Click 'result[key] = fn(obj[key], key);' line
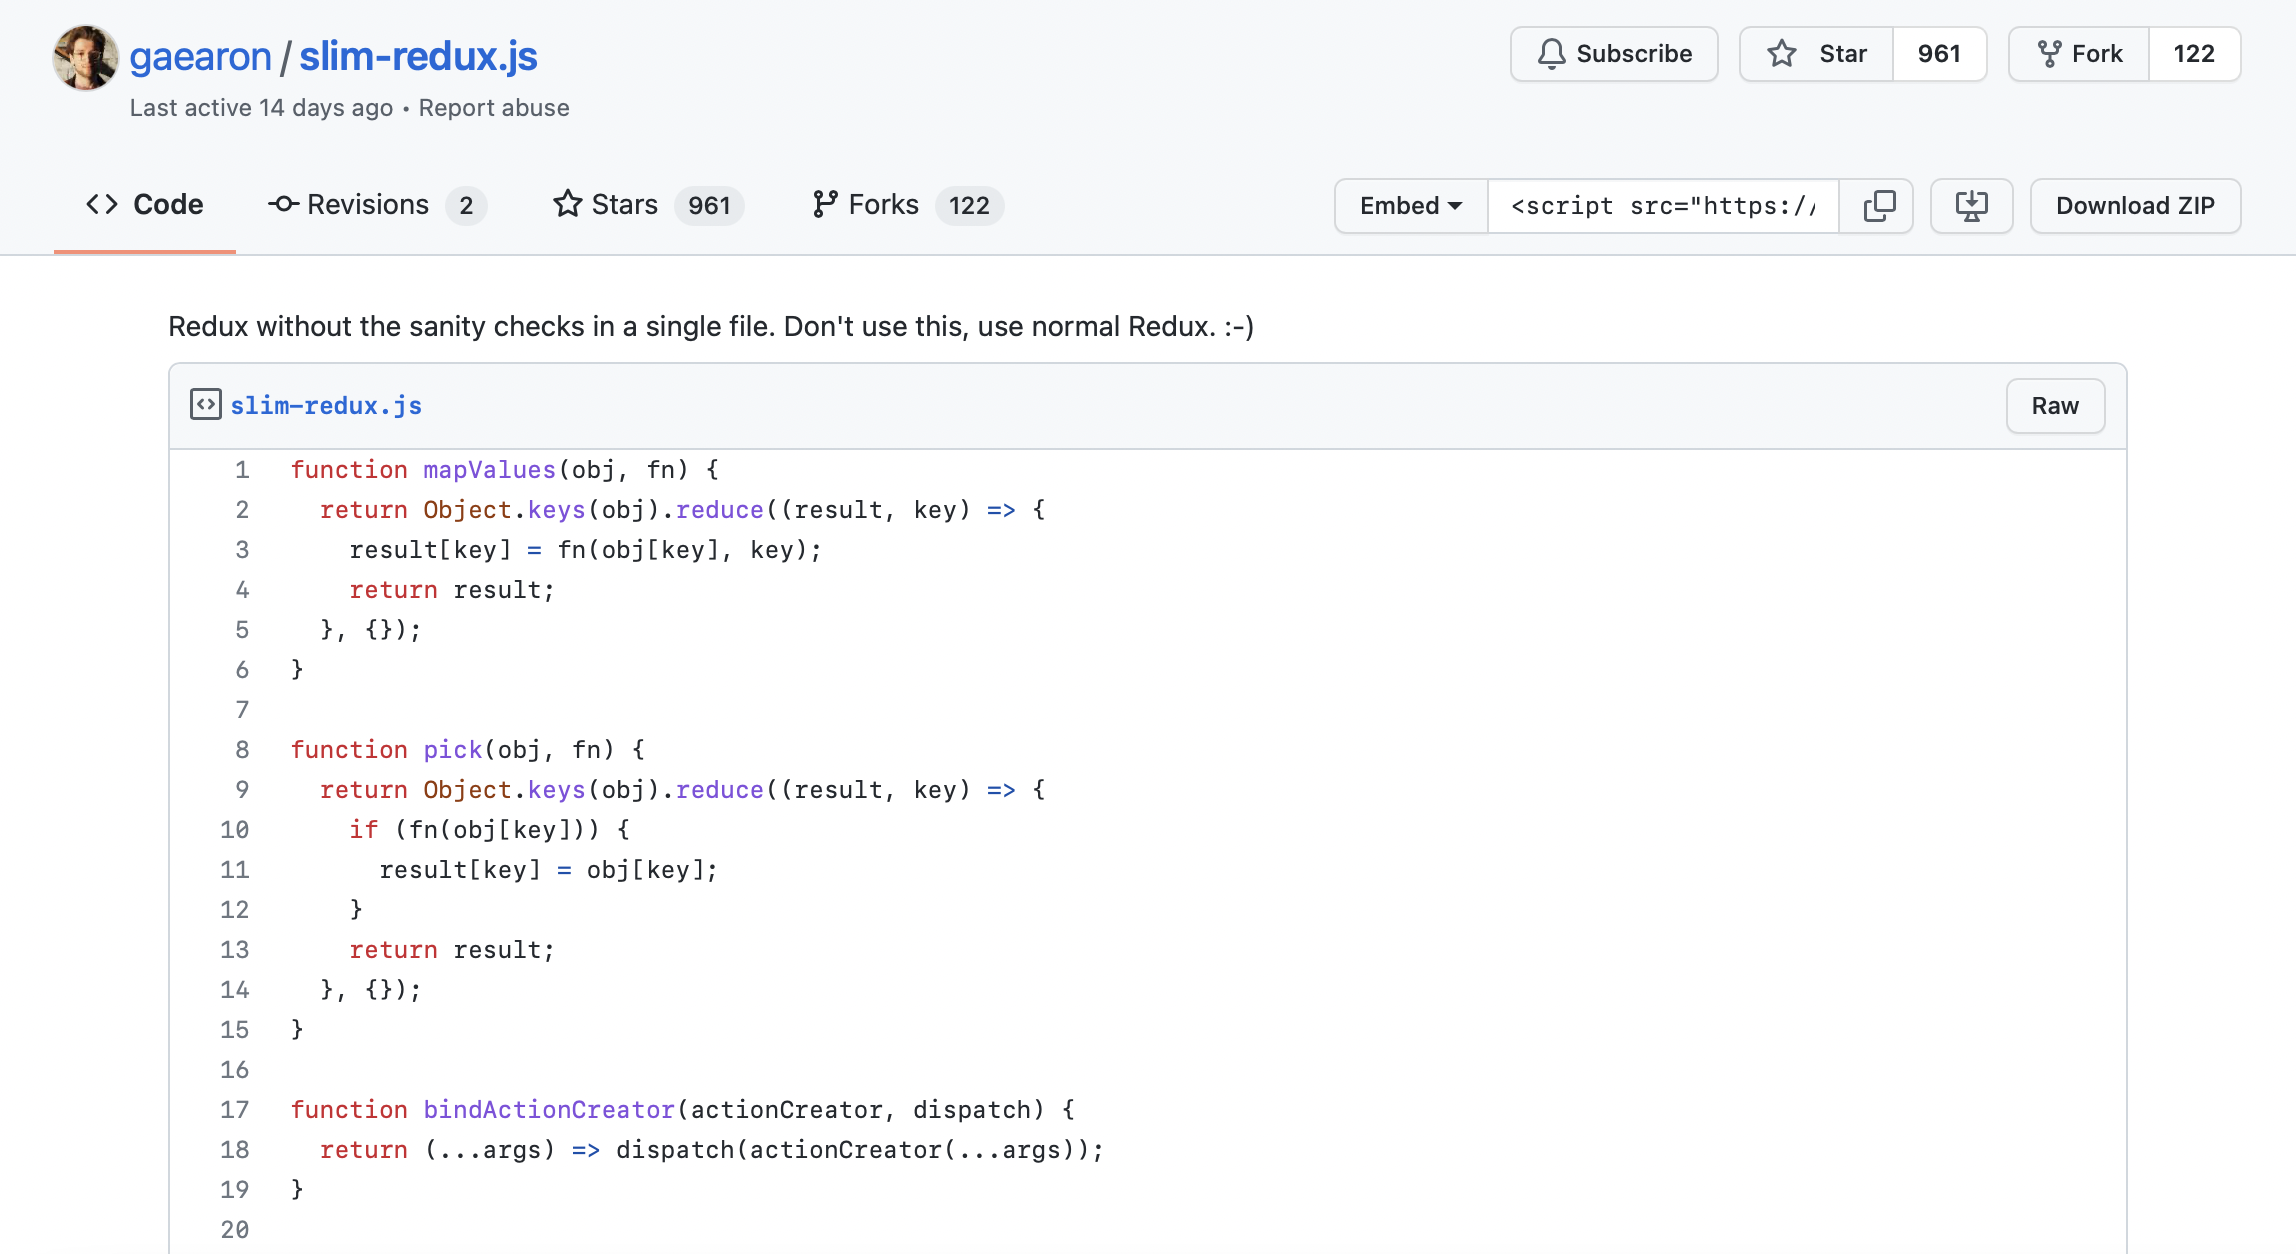This screenshot has width=2296, height=1254. (x=585, y=550)
